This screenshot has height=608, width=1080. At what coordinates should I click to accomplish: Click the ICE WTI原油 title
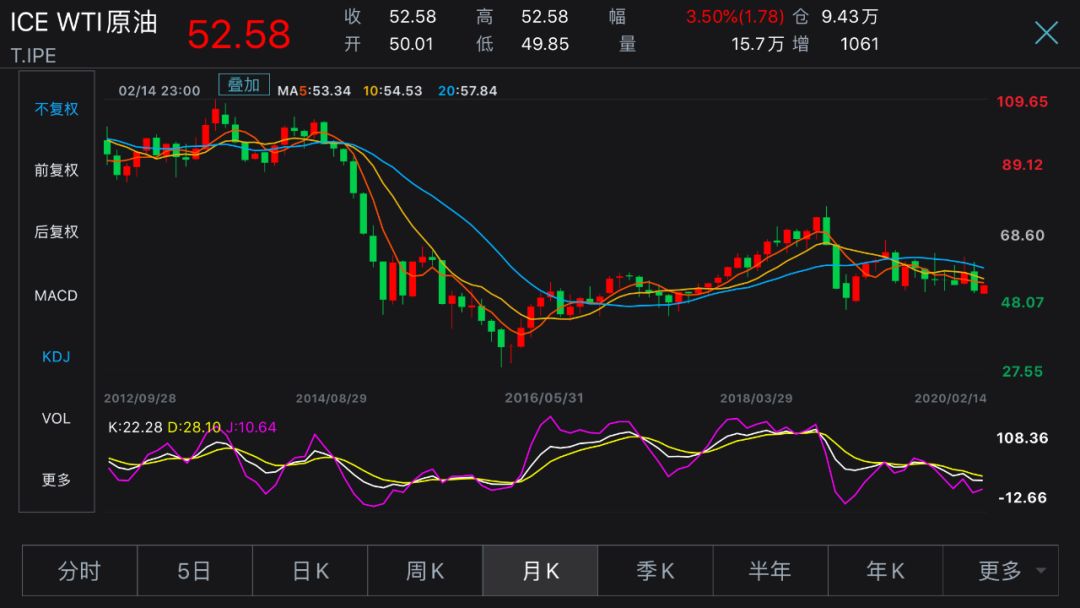point(84,22)
